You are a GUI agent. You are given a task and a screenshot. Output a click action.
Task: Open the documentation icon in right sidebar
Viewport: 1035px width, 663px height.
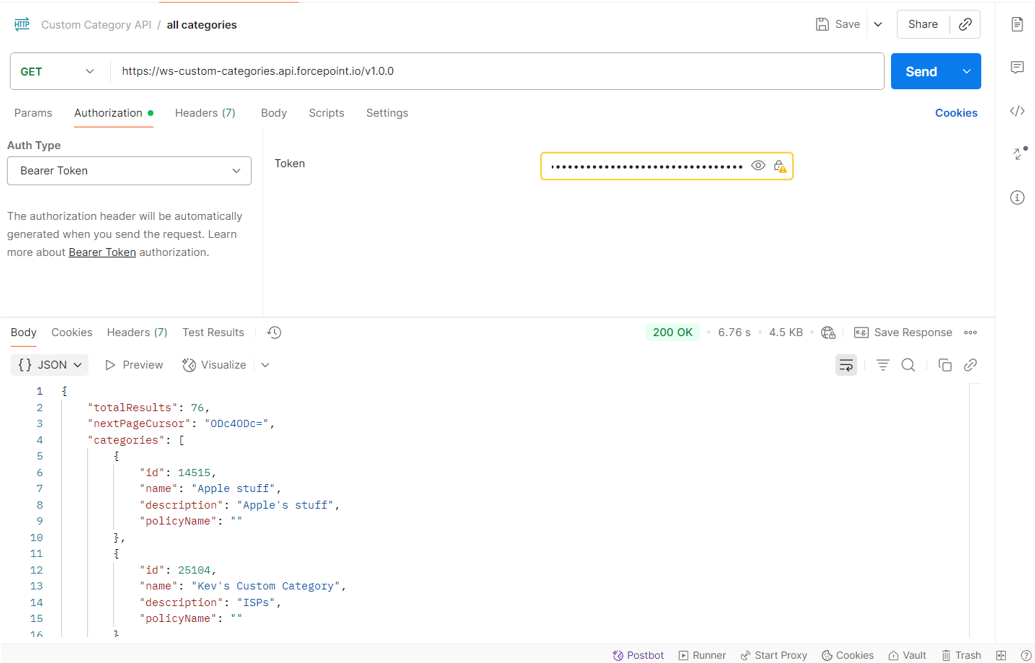1017,25
